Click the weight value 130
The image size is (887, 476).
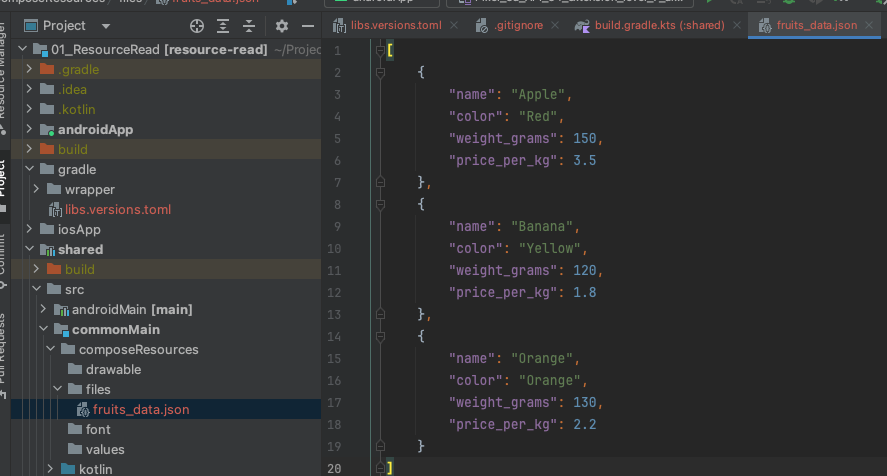[584, 402]
